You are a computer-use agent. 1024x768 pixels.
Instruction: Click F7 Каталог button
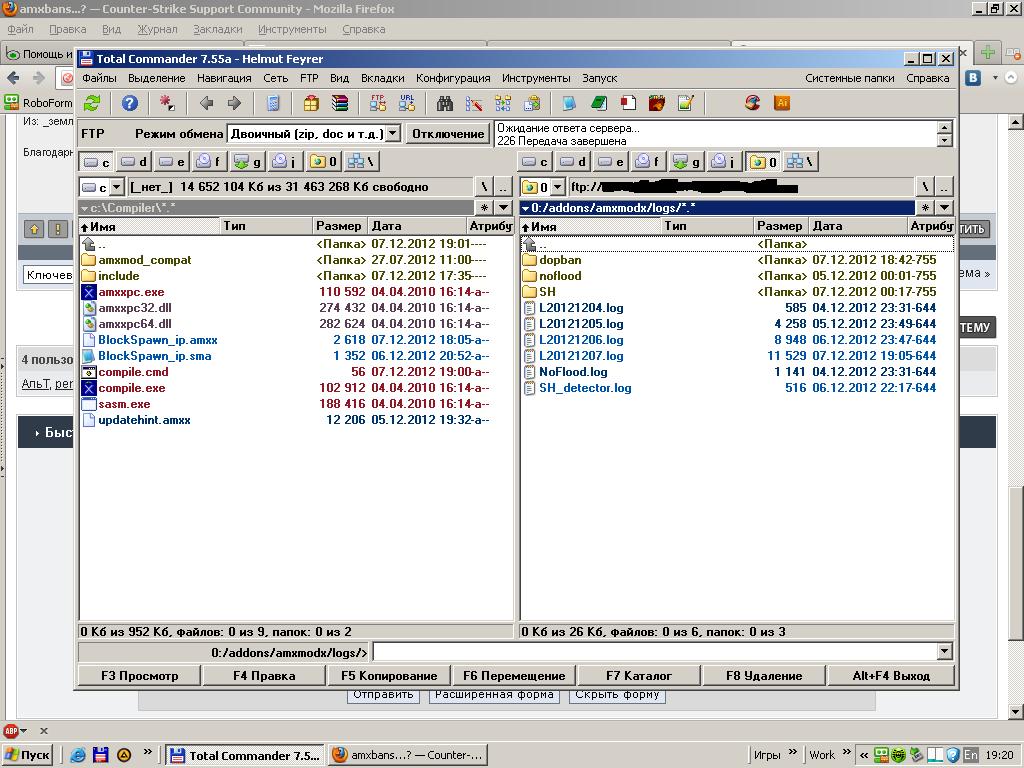tap(639, 676)
